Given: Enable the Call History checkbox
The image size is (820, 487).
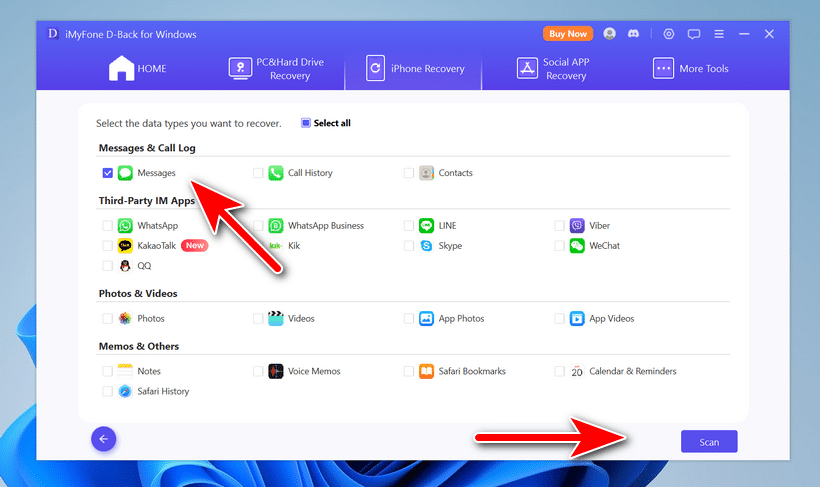Looking at the screenshot, I should (x=258, y=173).
